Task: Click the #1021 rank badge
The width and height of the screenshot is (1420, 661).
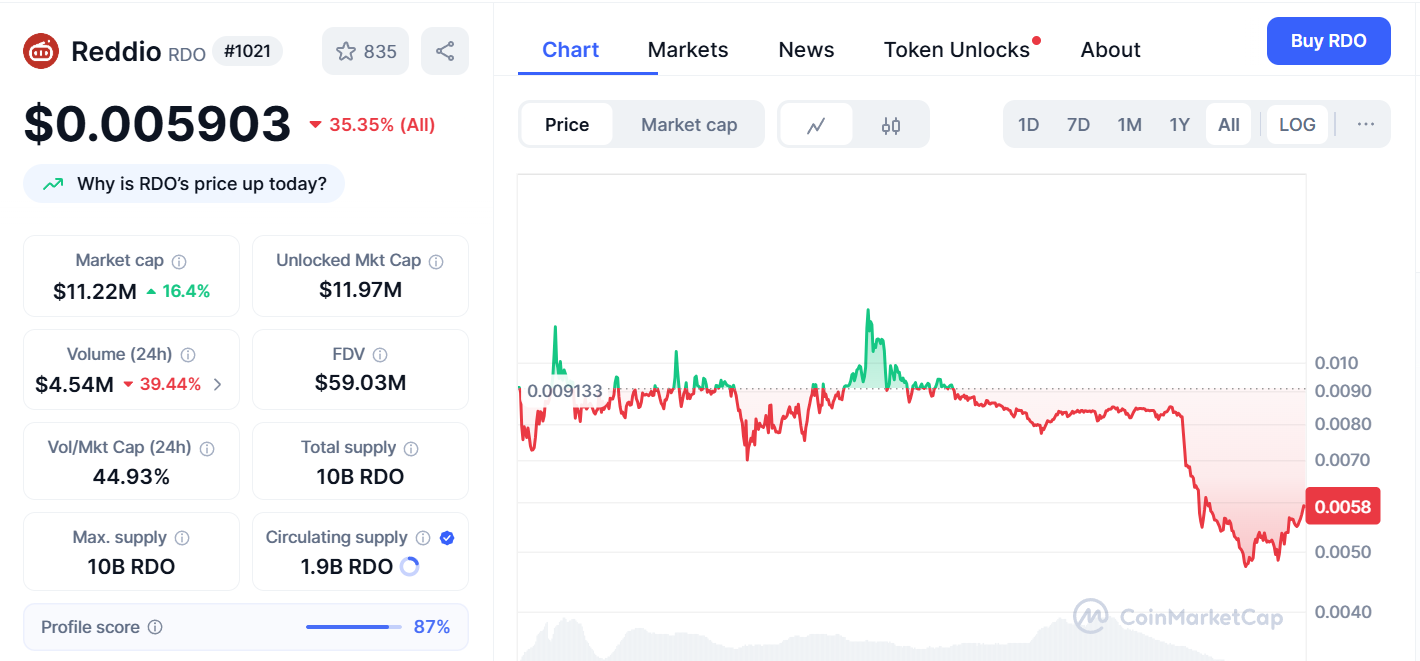Action: [247, 51]
